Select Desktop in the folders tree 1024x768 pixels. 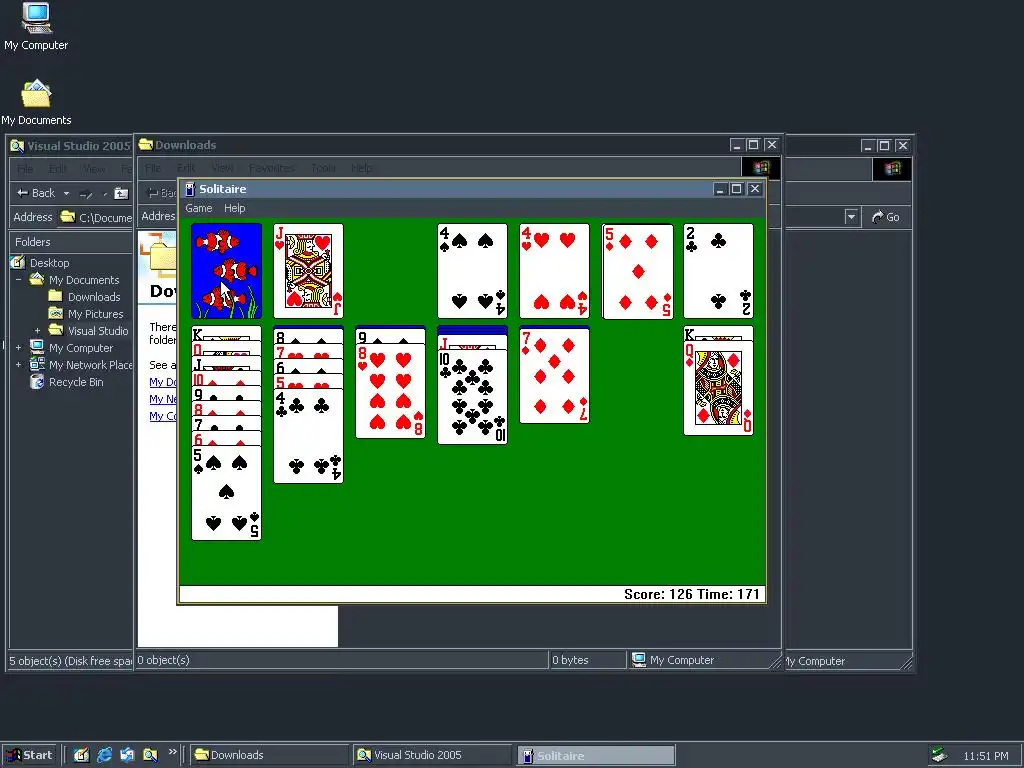click(x=49, y=263)
